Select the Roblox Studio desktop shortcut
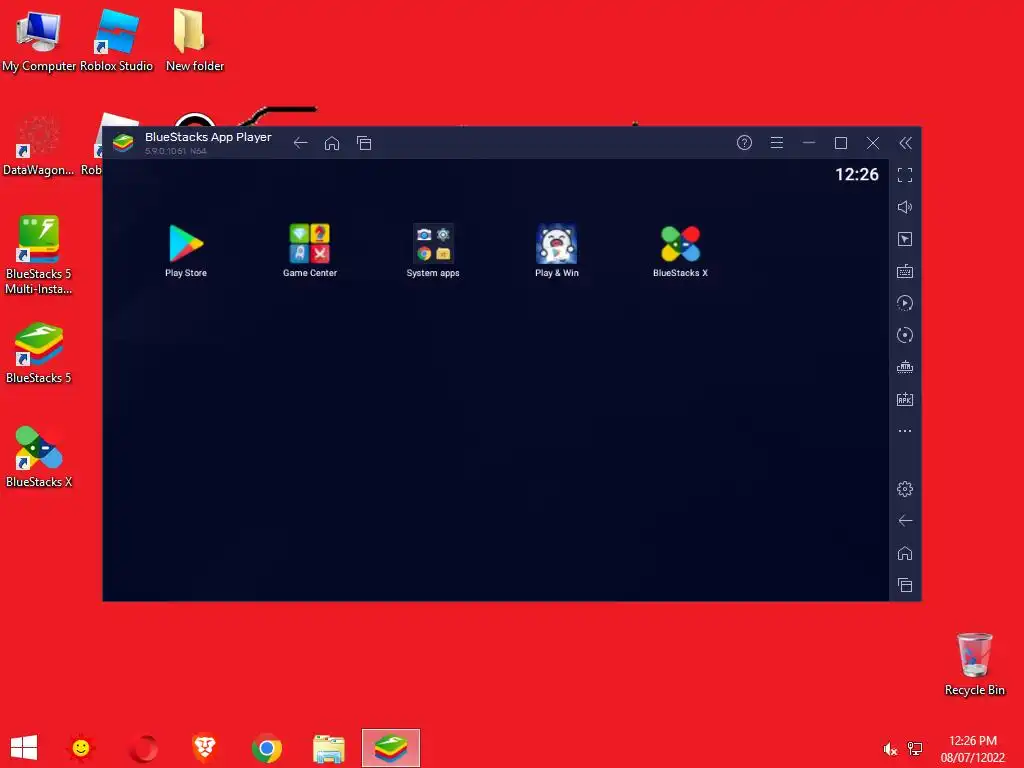Image resolution: width=1024 pixels, height=768 pixels. click(x=116, y=41)
